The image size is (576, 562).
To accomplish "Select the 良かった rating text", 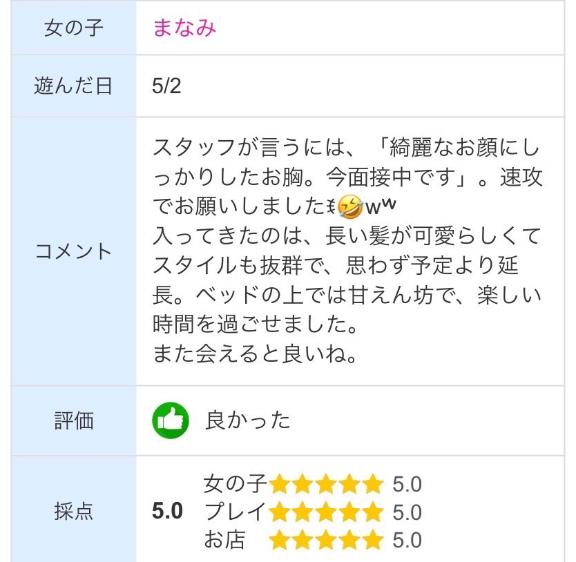I will coord(248,420).
